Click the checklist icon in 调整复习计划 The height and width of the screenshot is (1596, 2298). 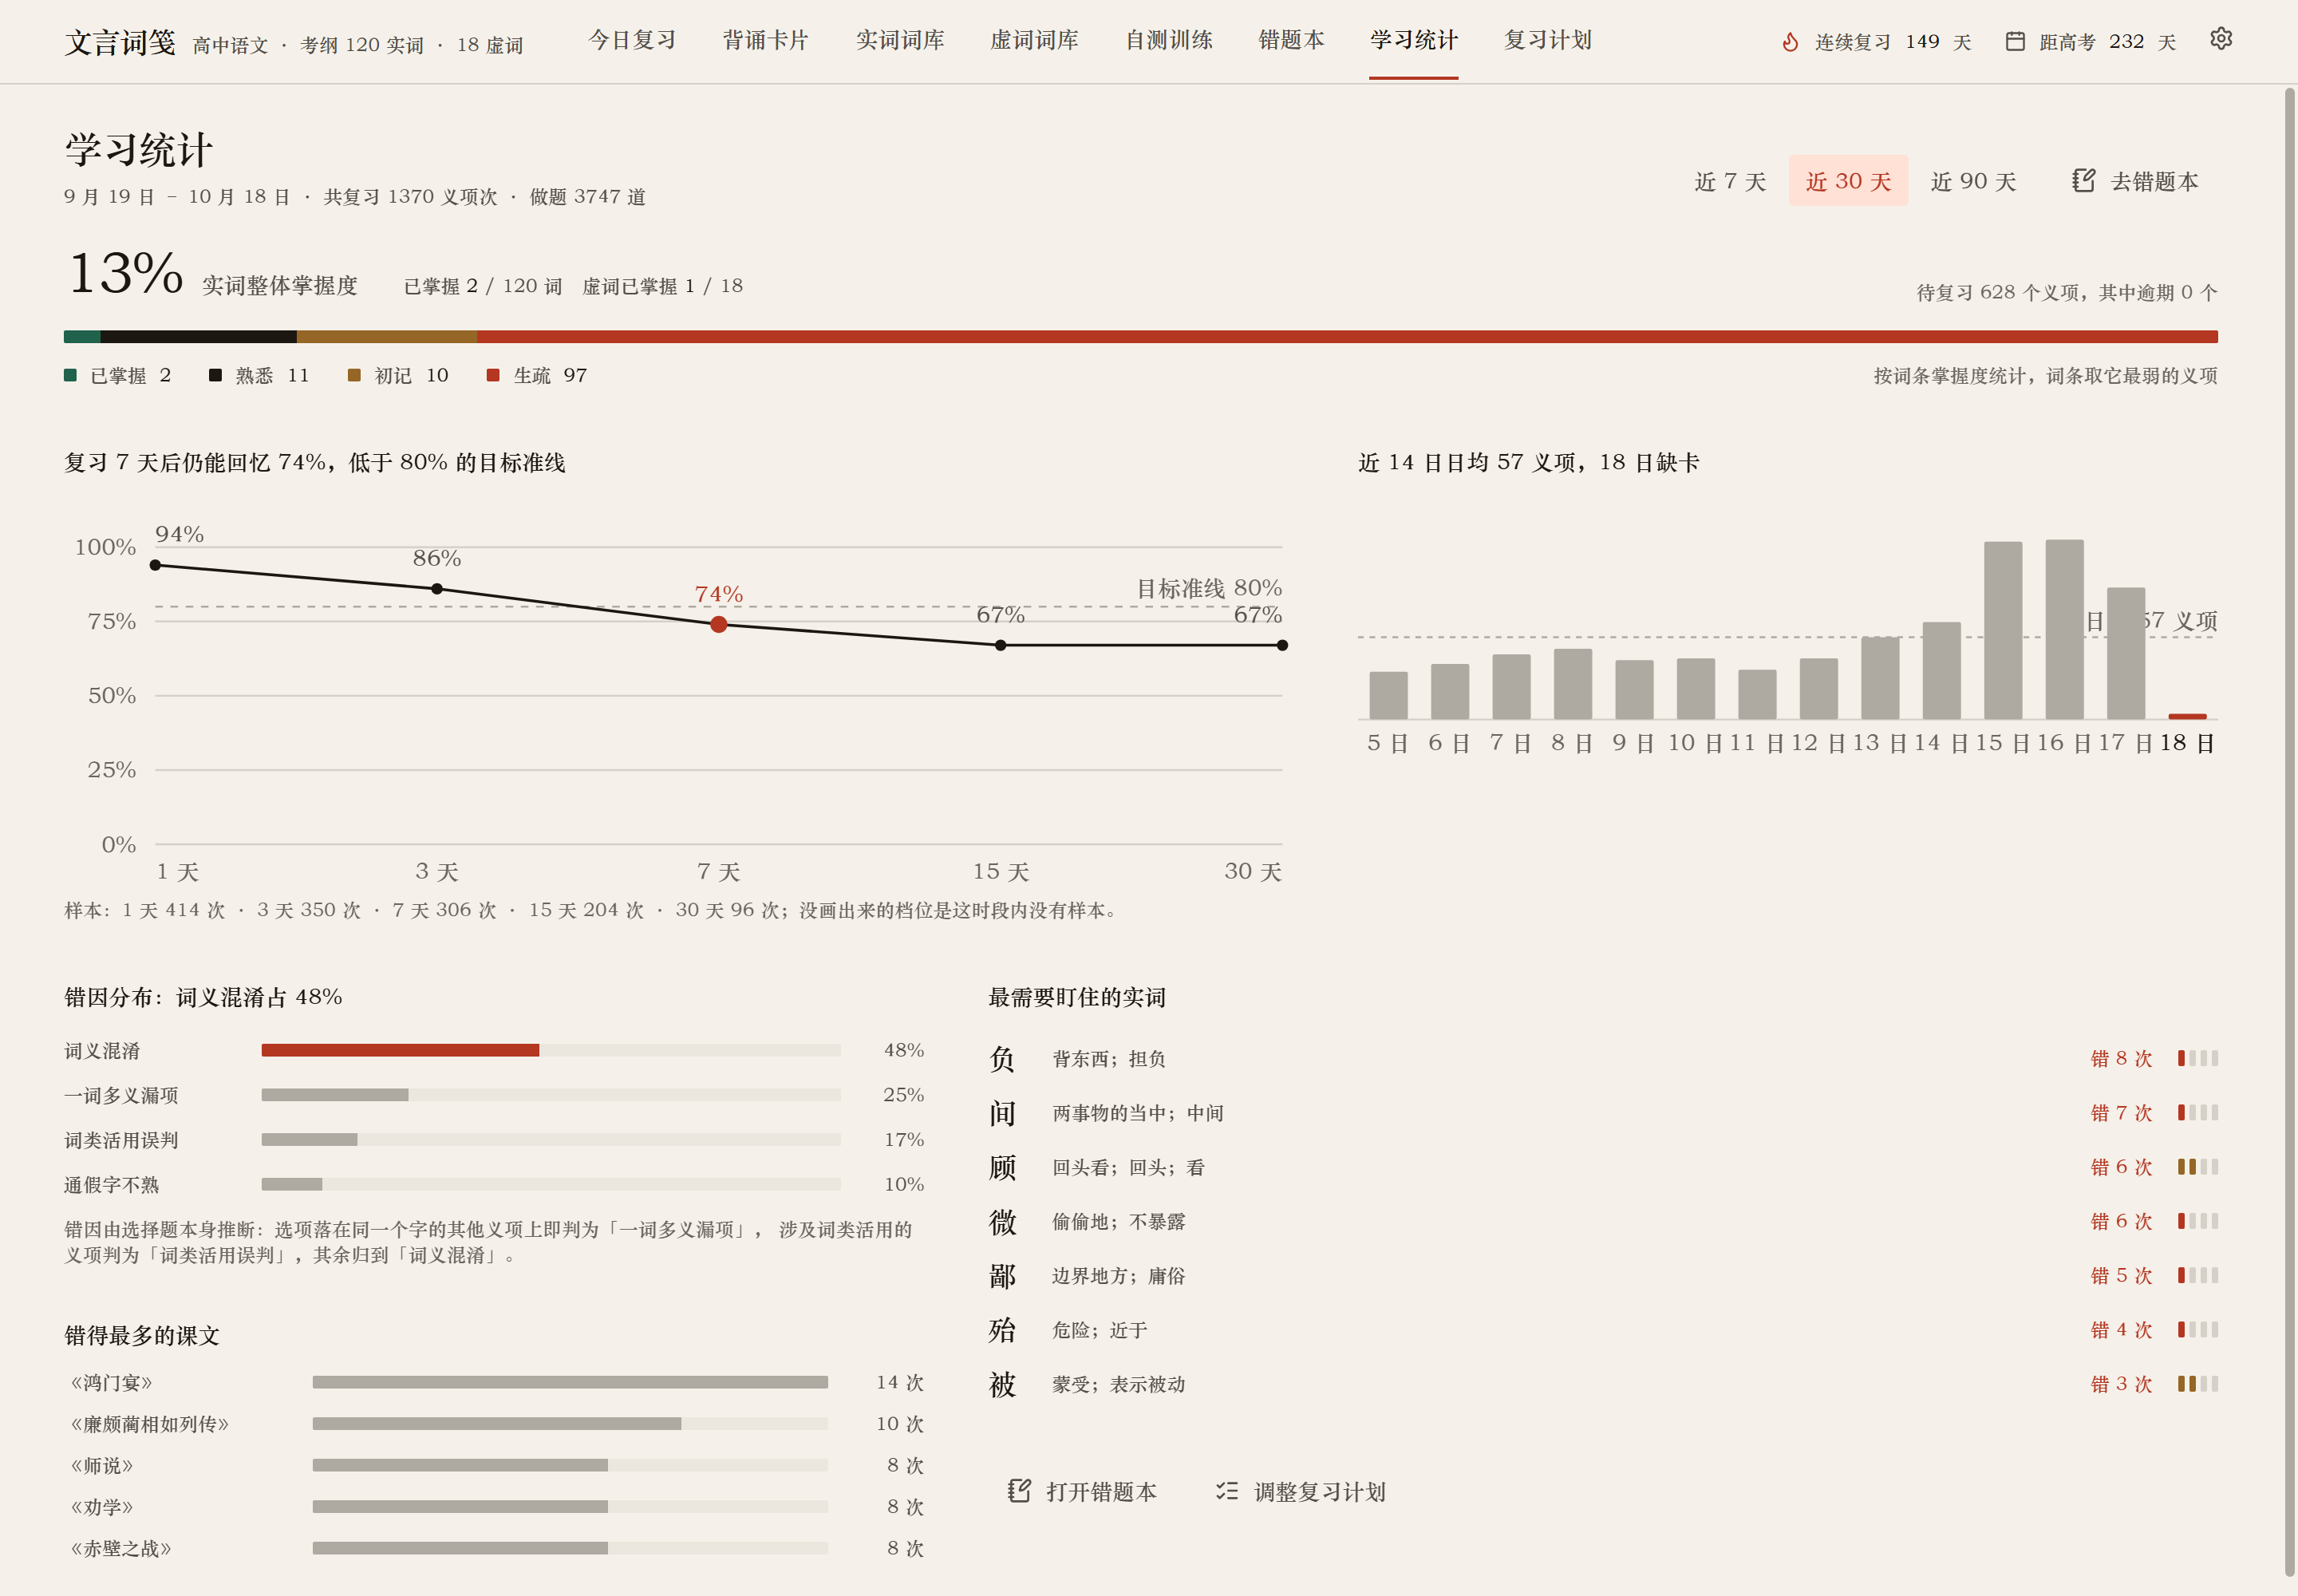(1227, 1491)
